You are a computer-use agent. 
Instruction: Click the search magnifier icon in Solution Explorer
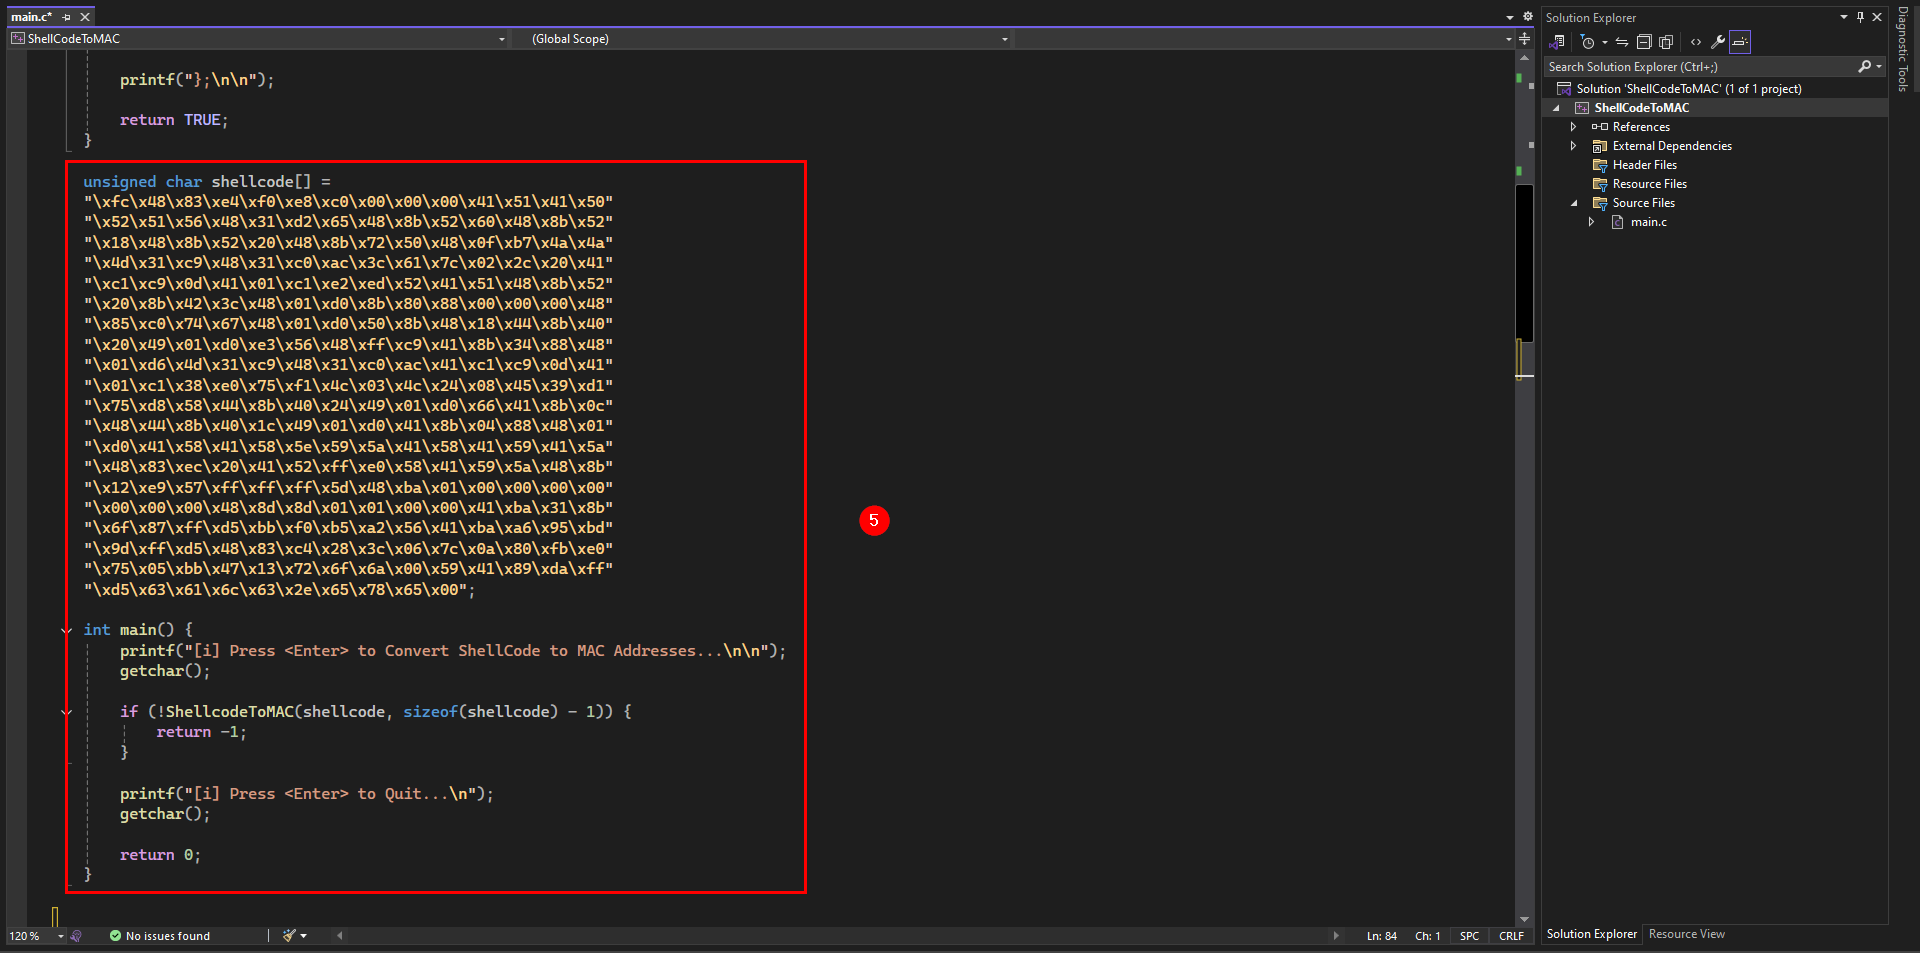pyautogui.click(x=1864, y=67)
